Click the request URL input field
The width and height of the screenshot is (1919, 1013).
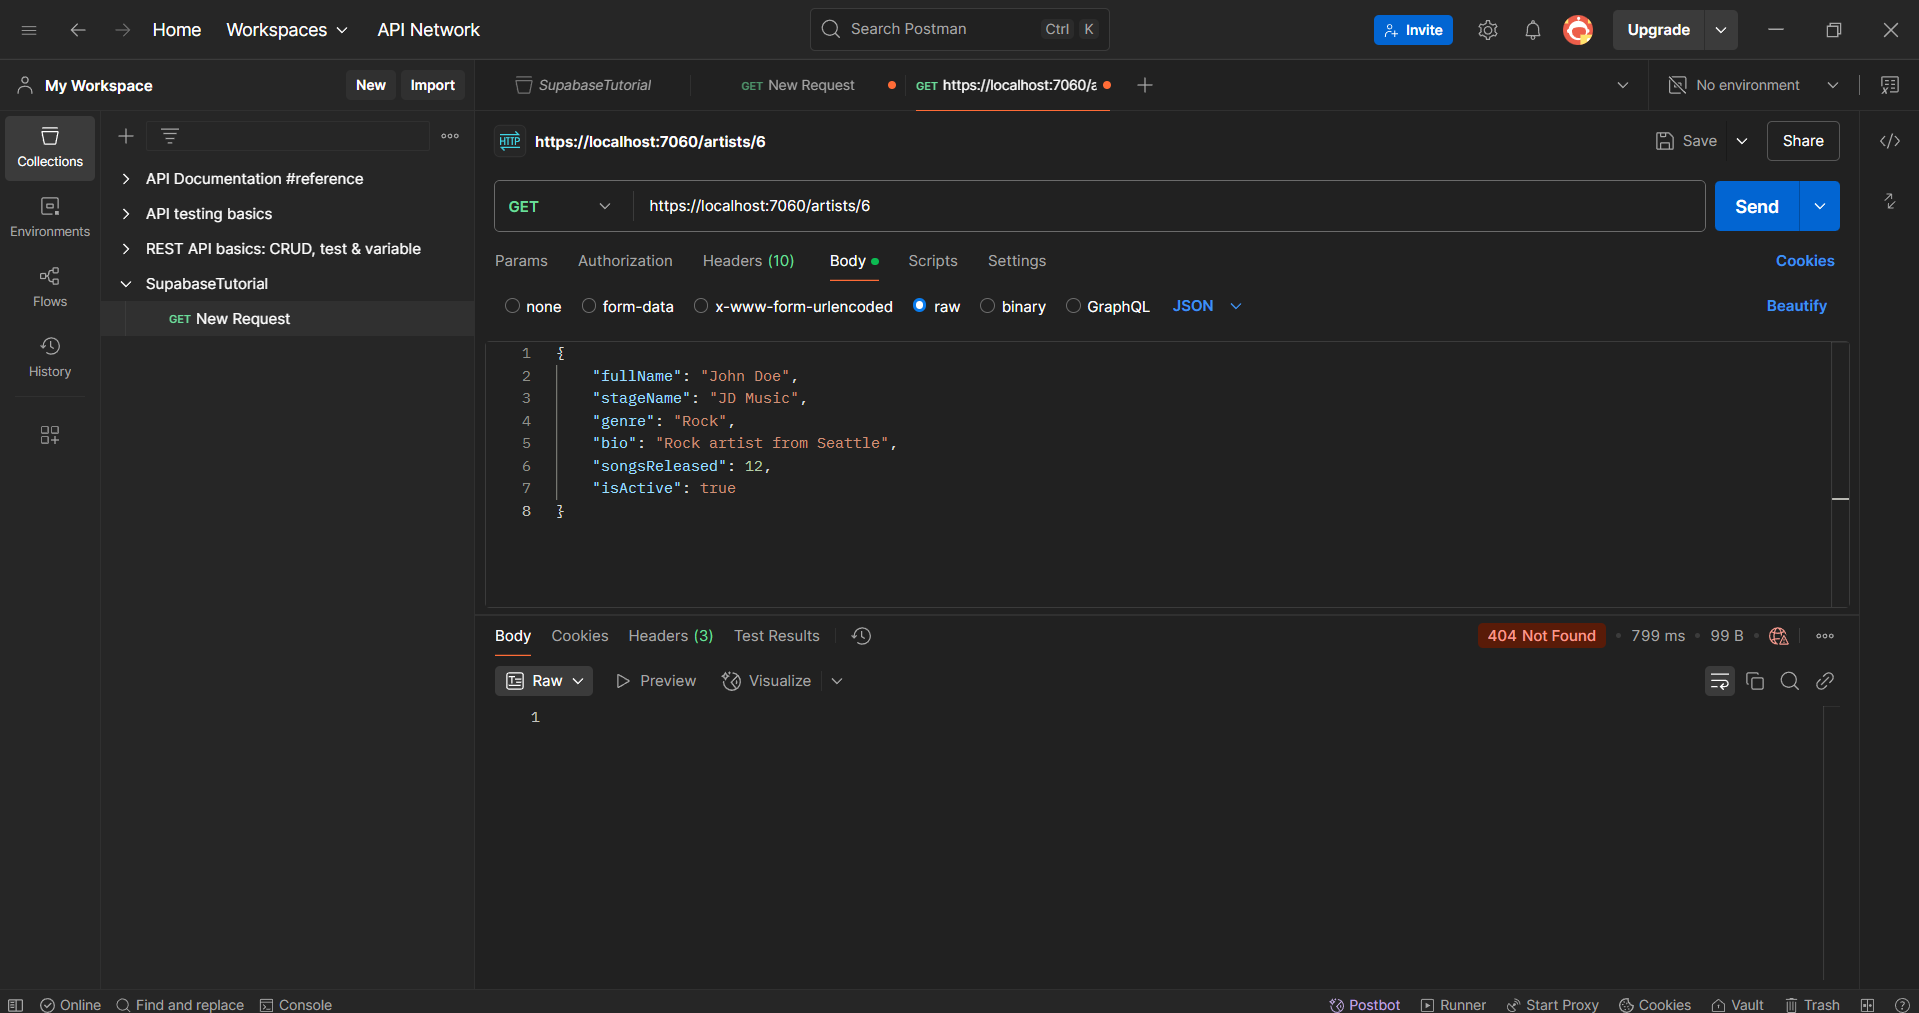tap(1168, 206)
